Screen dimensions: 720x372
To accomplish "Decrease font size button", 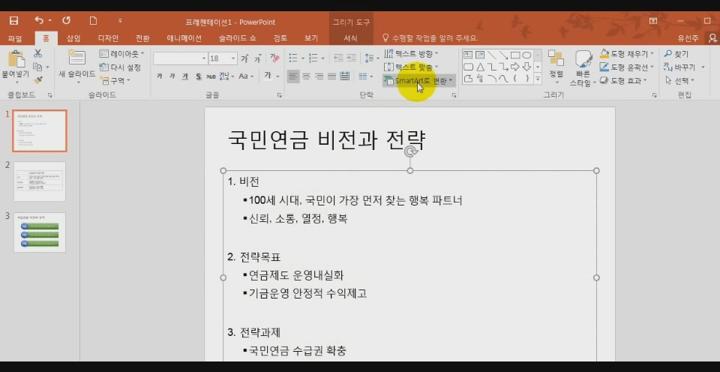I will point(258,58).
